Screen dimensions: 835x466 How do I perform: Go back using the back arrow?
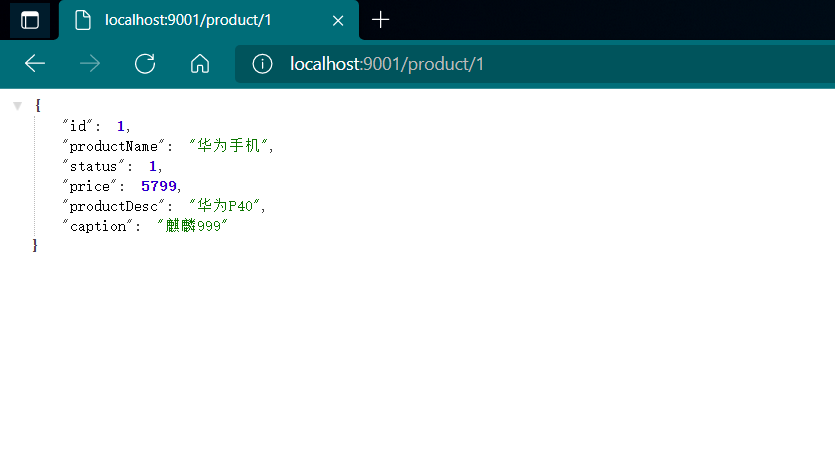tap(35, 64)
